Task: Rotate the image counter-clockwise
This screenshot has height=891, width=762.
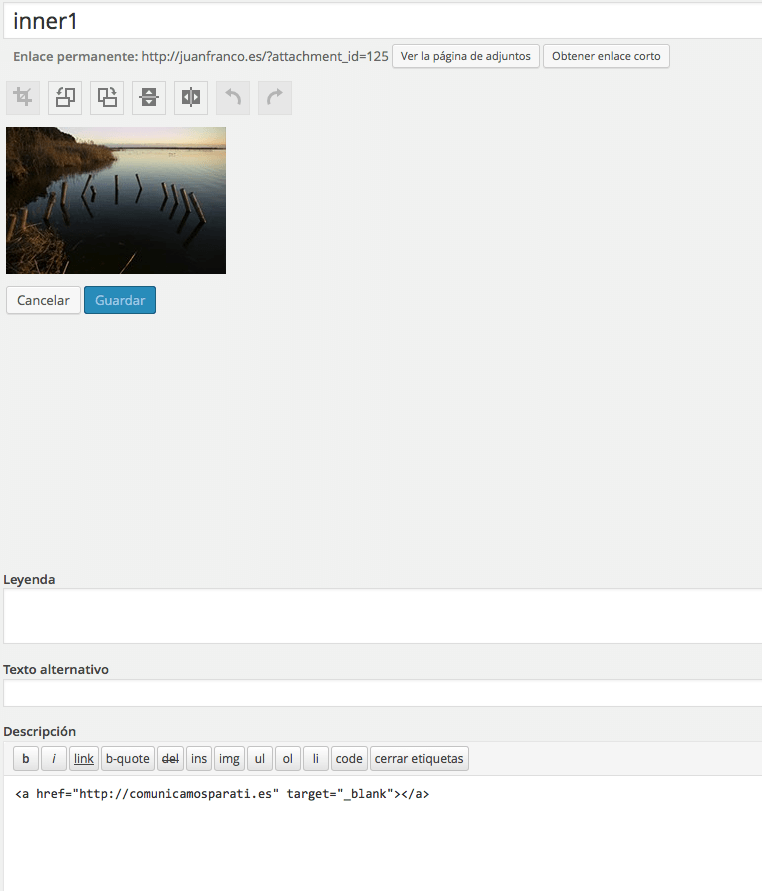Action: [65, 98]
